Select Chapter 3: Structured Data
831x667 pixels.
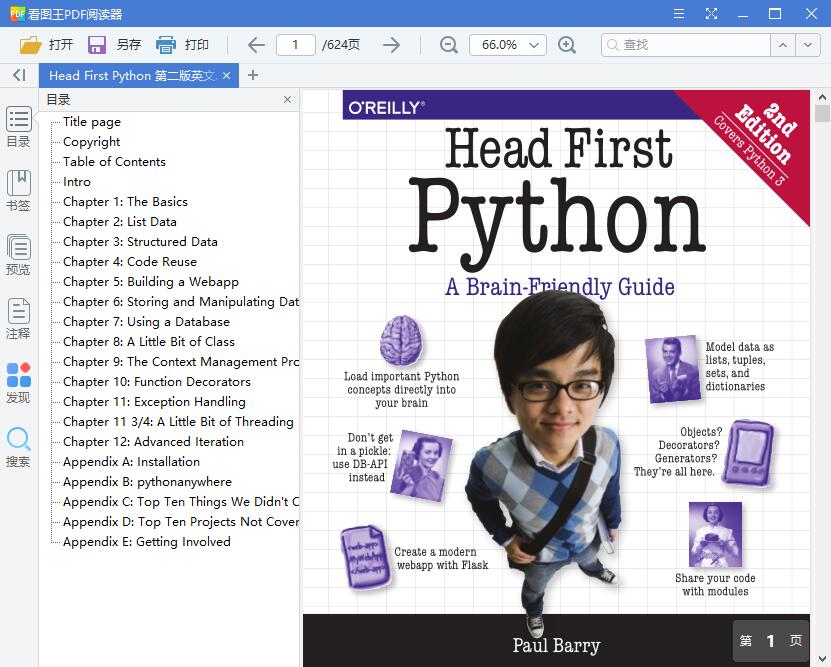pos(140,242)
